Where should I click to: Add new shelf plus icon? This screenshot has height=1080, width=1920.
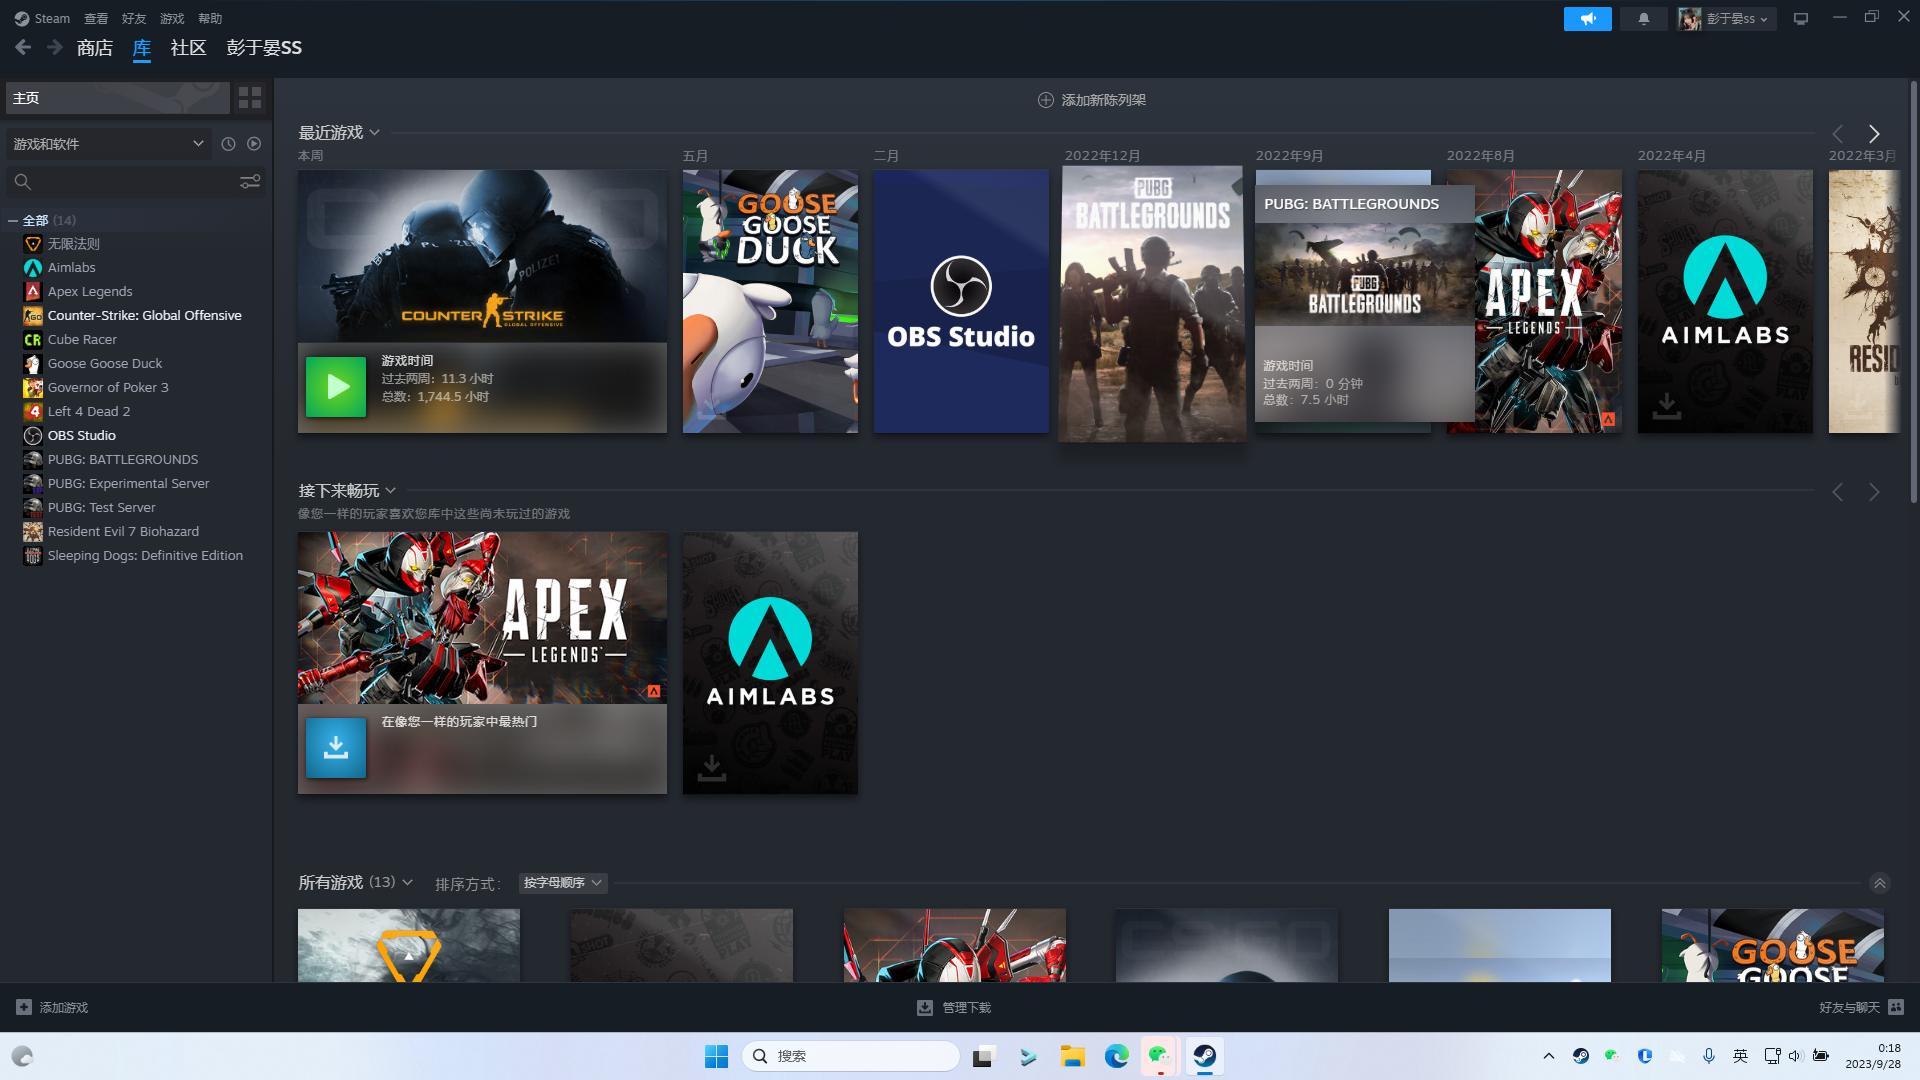point(1046,100)
